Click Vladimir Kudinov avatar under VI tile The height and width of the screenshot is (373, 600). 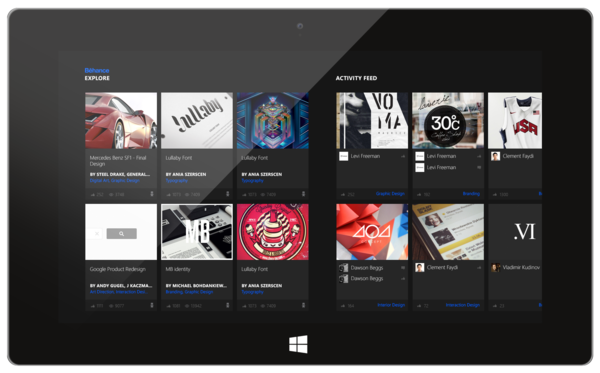click(x=495, y=267)
